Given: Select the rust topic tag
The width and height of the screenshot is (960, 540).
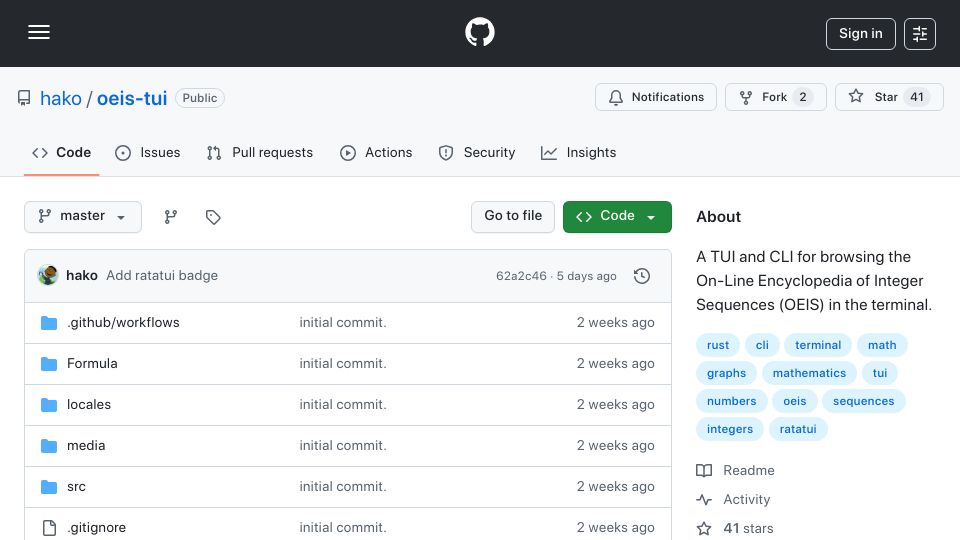Looking at the screenshot, I should coord(718,345).
